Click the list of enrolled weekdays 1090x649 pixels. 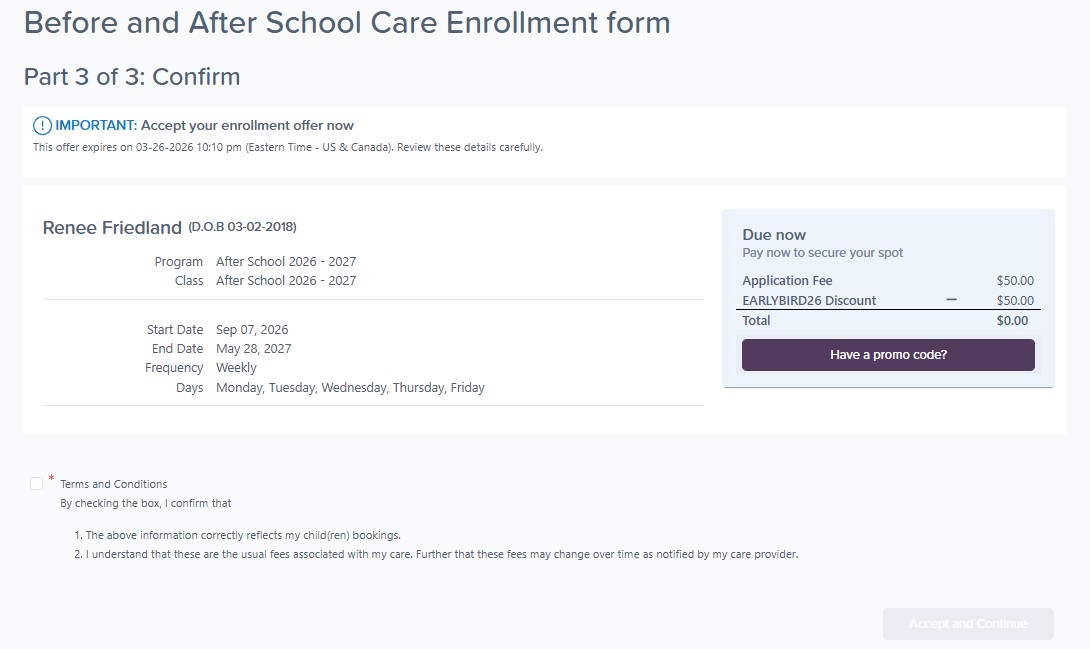(350, 388)
